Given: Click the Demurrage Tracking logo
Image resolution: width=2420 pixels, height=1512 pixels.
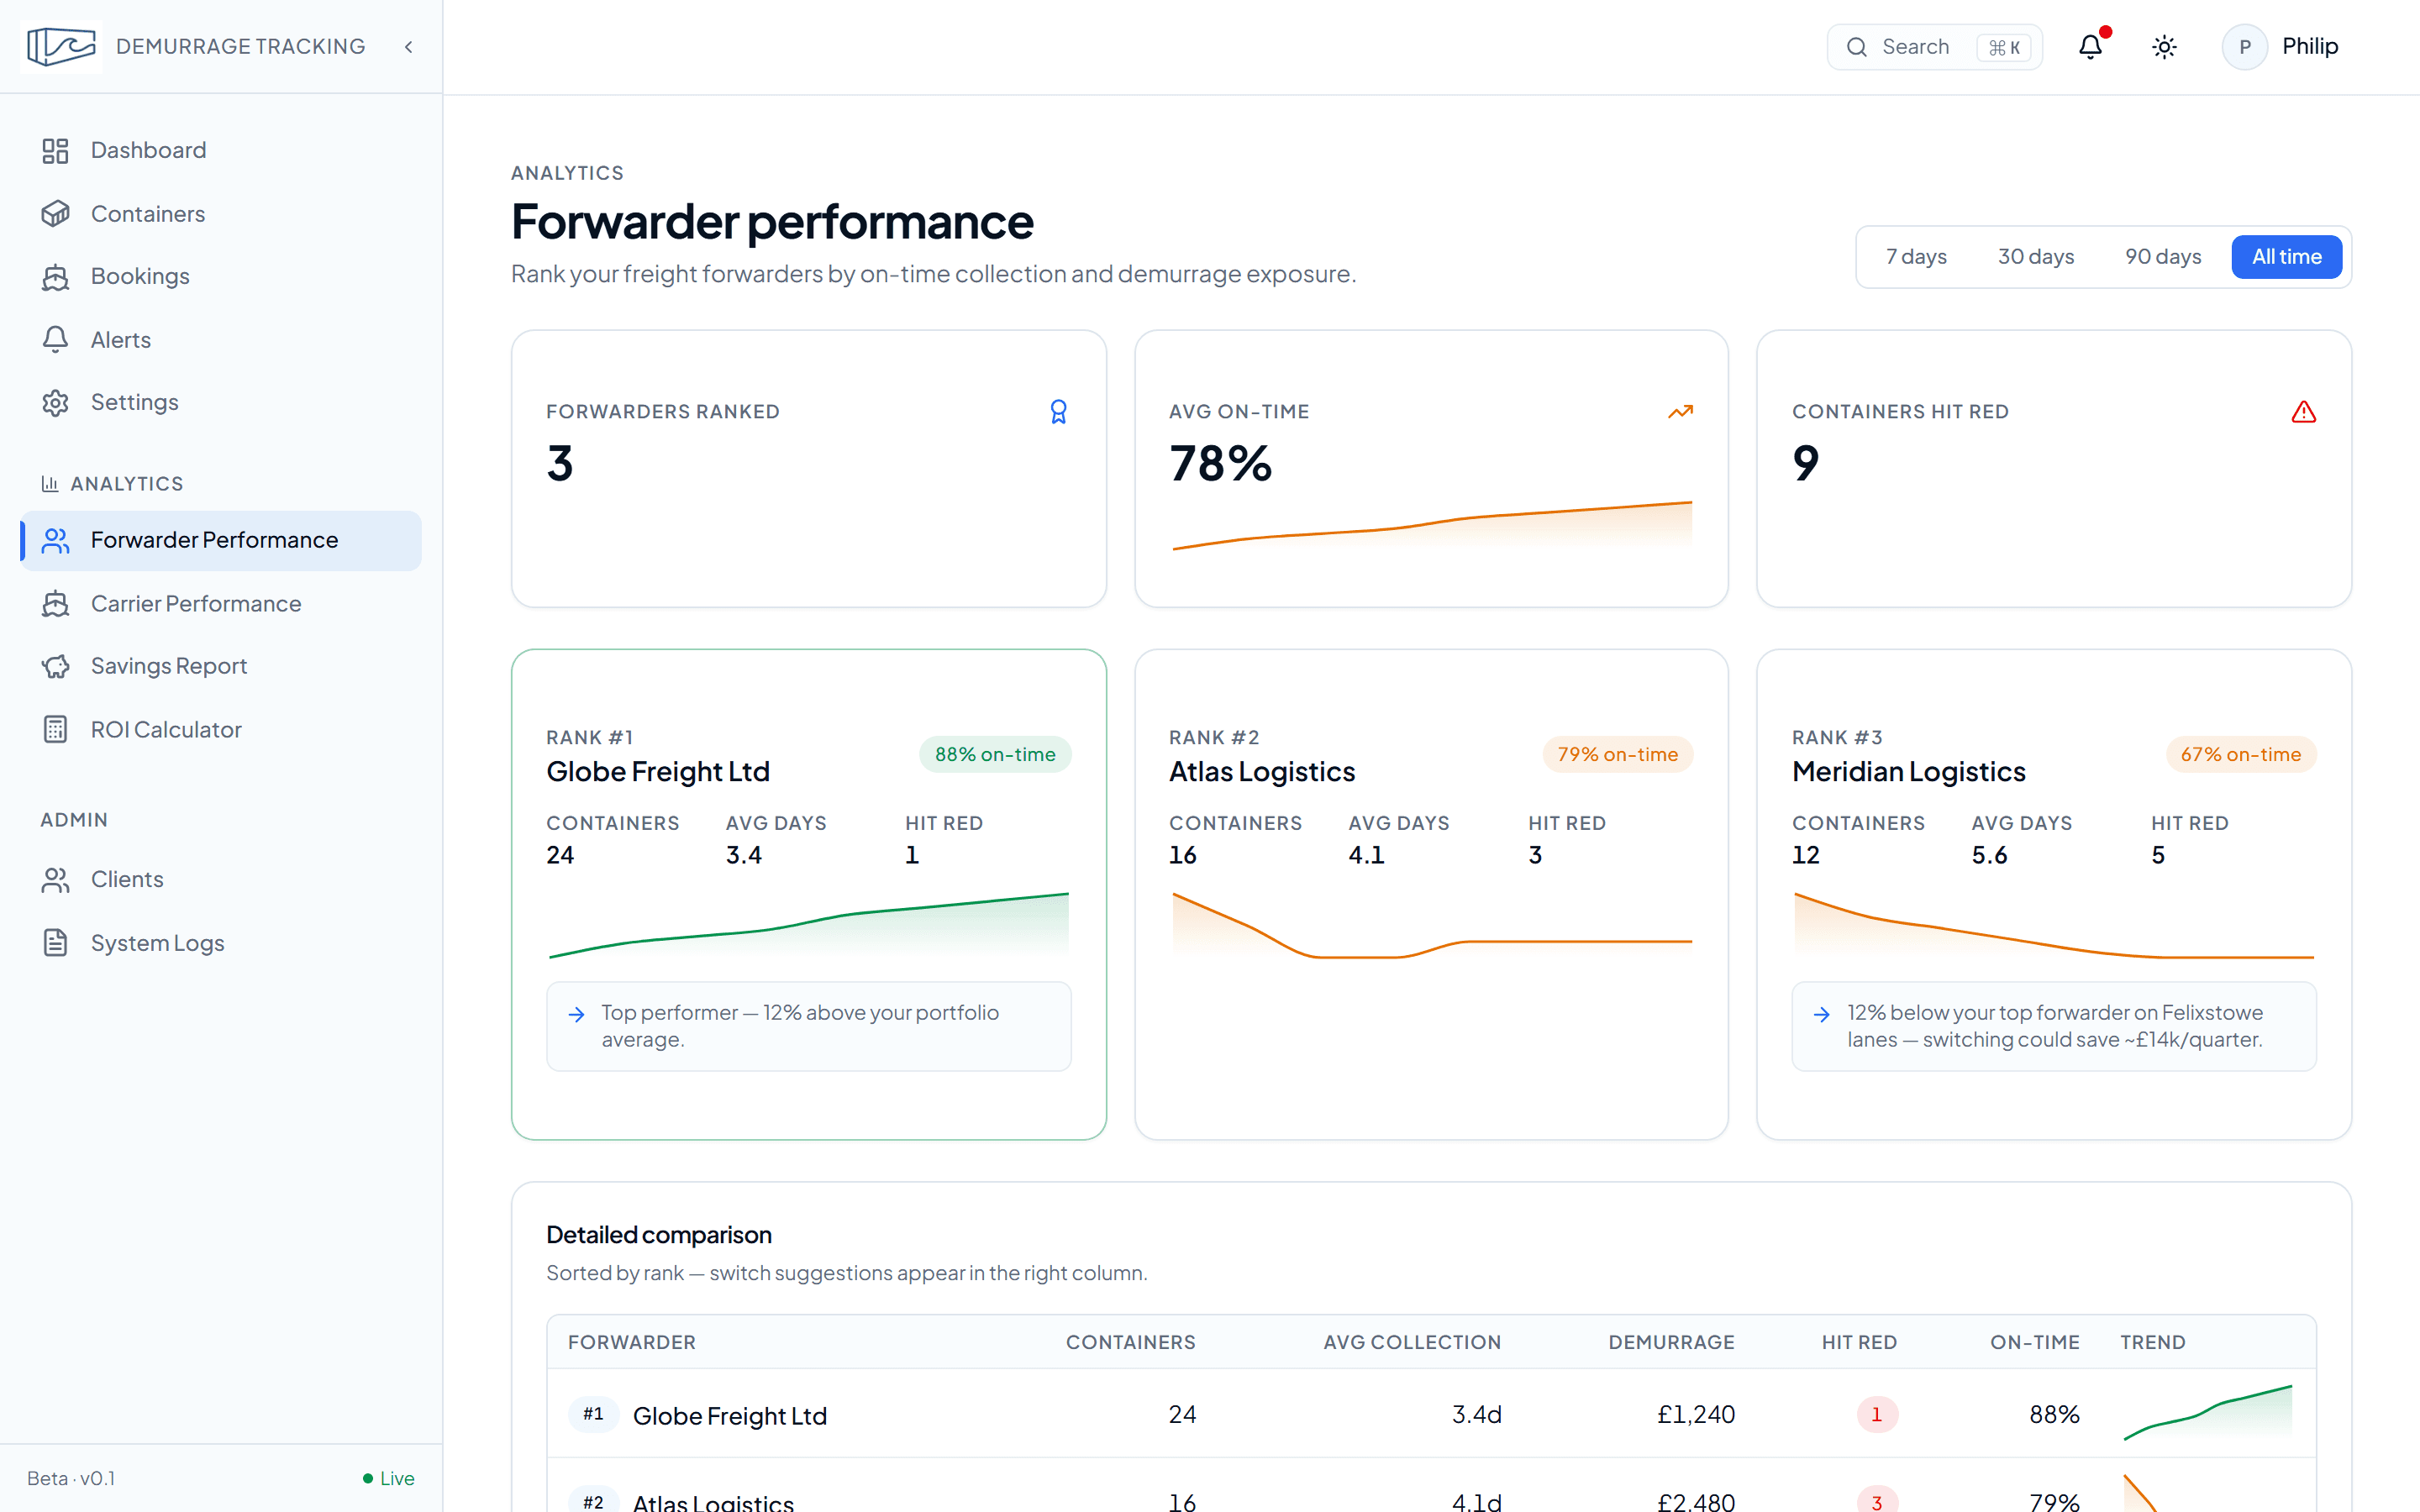Looking at the screenshot, I should (x=62, y=47).
